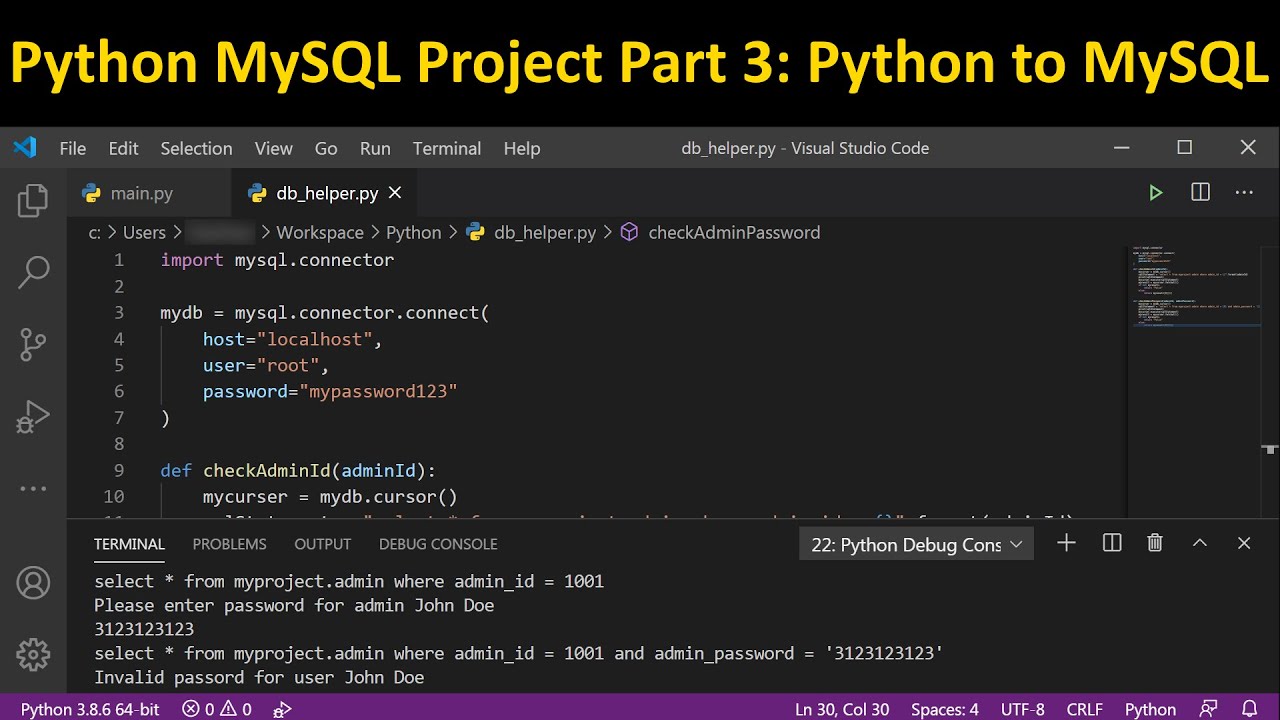The width and height of the screenshot is (1280, 720).
Task: Click 'Workspace' breadcrumb segment
Action: pyautogui.click(x=320, y=232)
